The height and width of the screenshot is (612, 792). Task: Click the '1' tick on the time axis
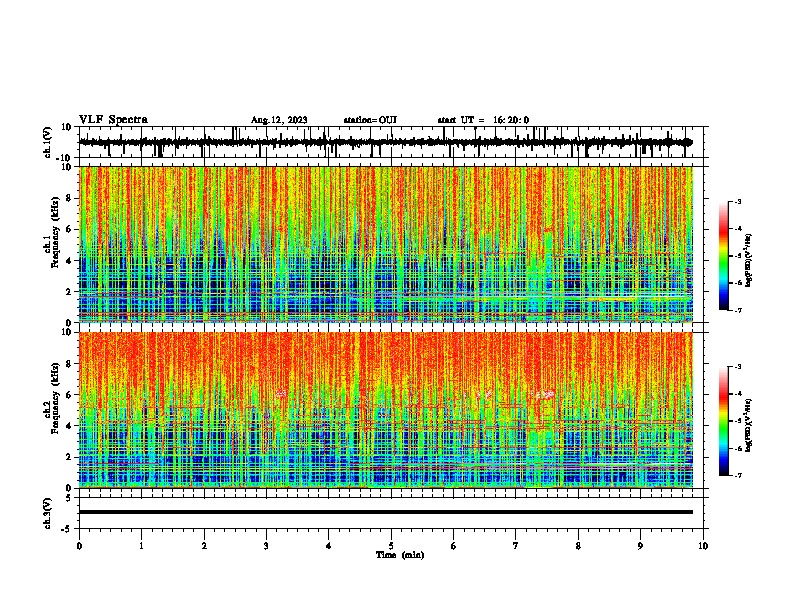pos(141,546)
